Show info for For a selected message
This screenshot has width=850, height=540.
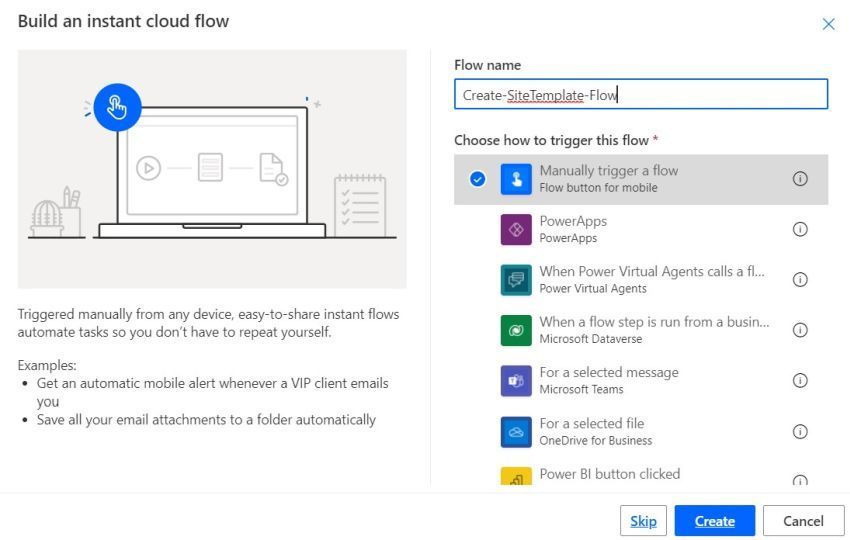pos(800,381)
